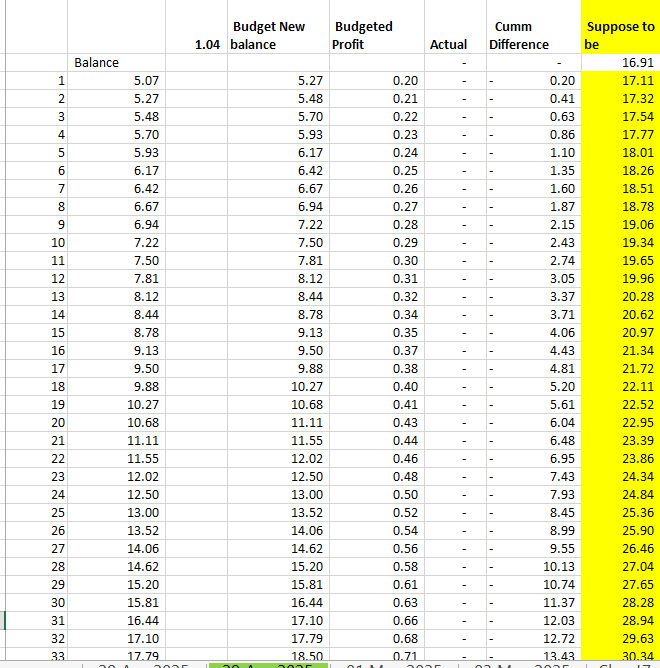This screenshot has width=660, height=668.
Task: Click the 1.04 multiplier cell in header row
Action: point(196,27)
